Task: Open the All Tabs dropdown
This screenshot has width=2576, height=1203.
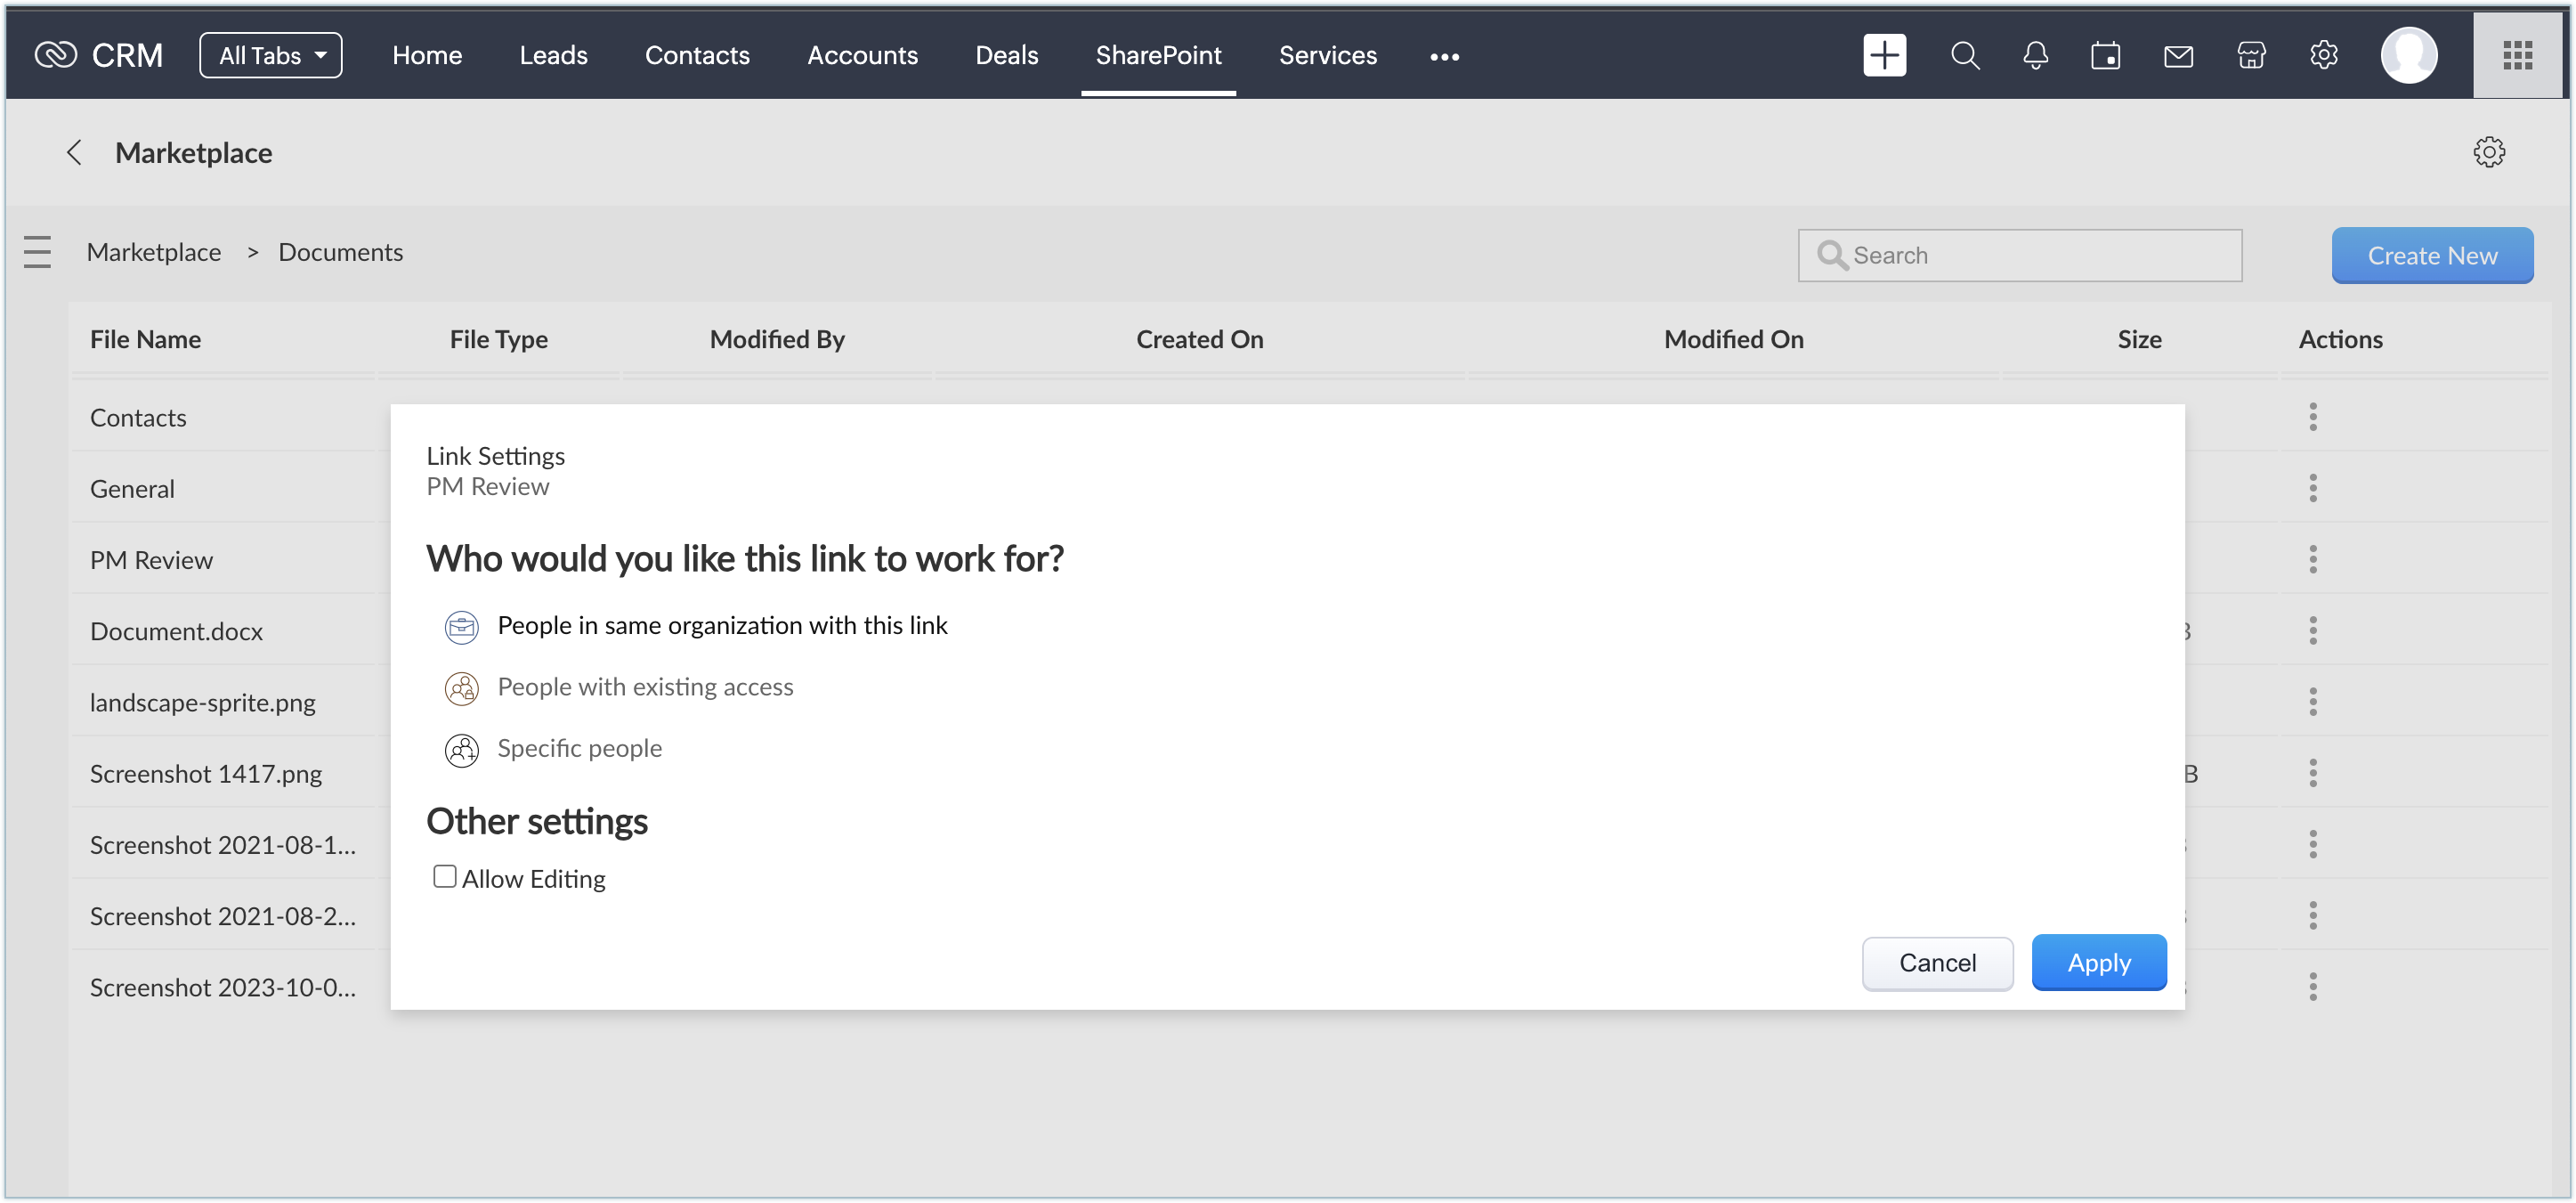Action: click(271, 55)
